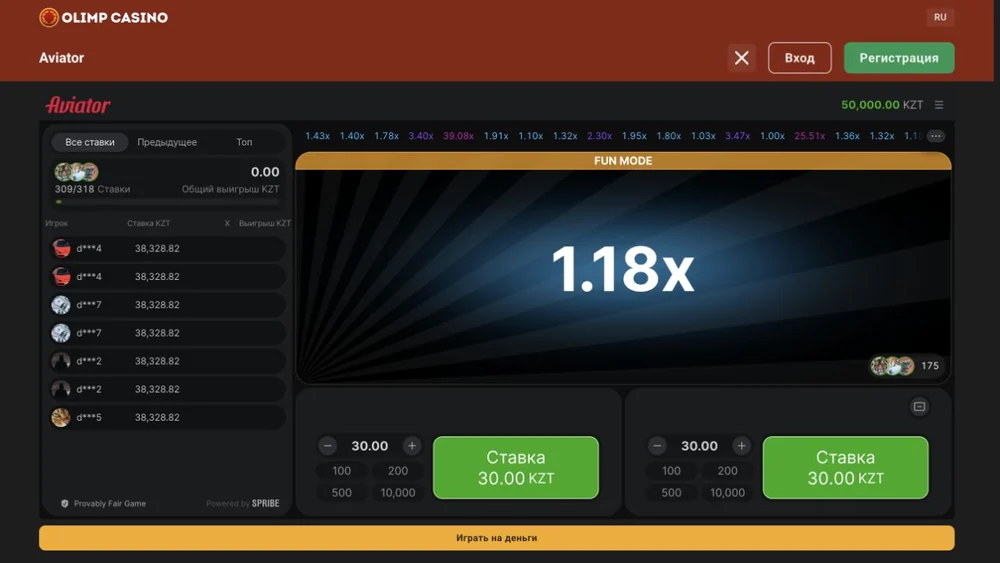The image size is (1000, 563).
Task: Click the Вход login button
Action: (x=800, y=58)
